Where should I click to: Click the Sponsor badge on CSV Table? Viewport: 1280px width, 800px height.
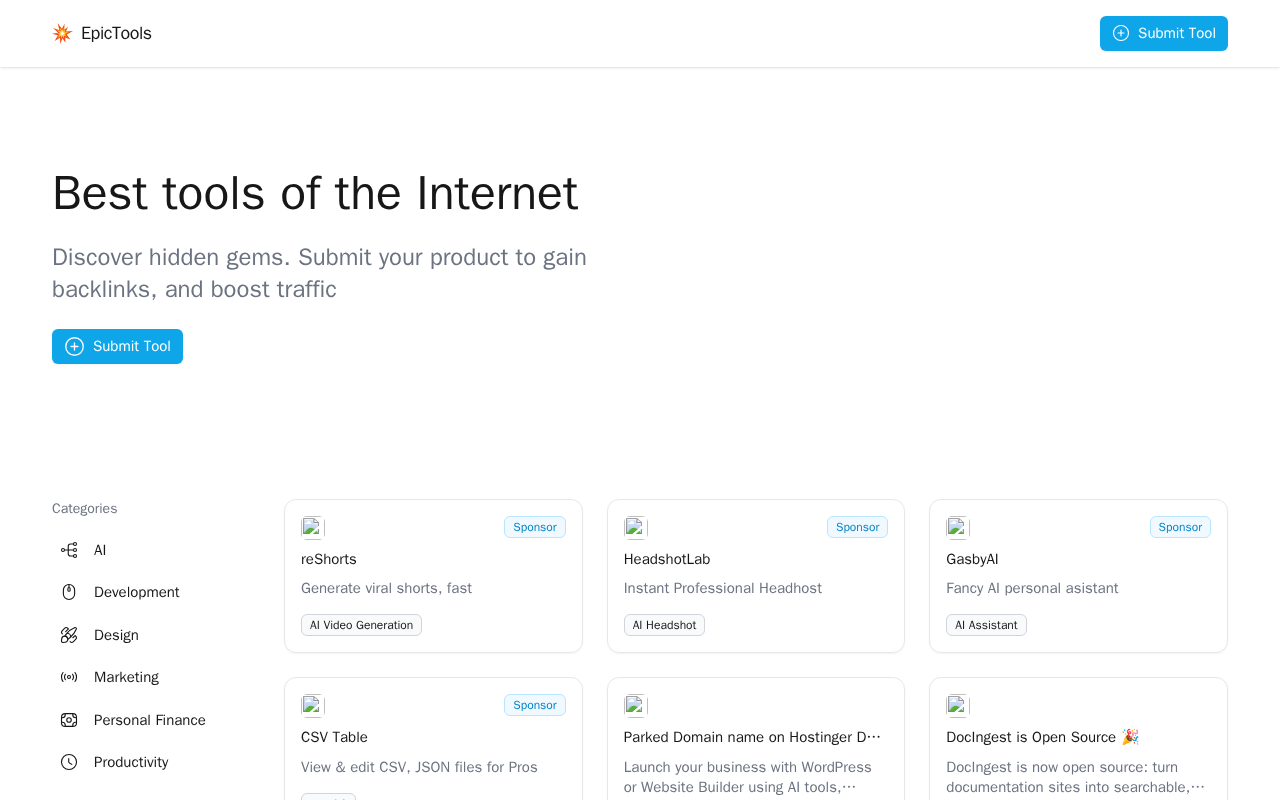pos(534,705)
